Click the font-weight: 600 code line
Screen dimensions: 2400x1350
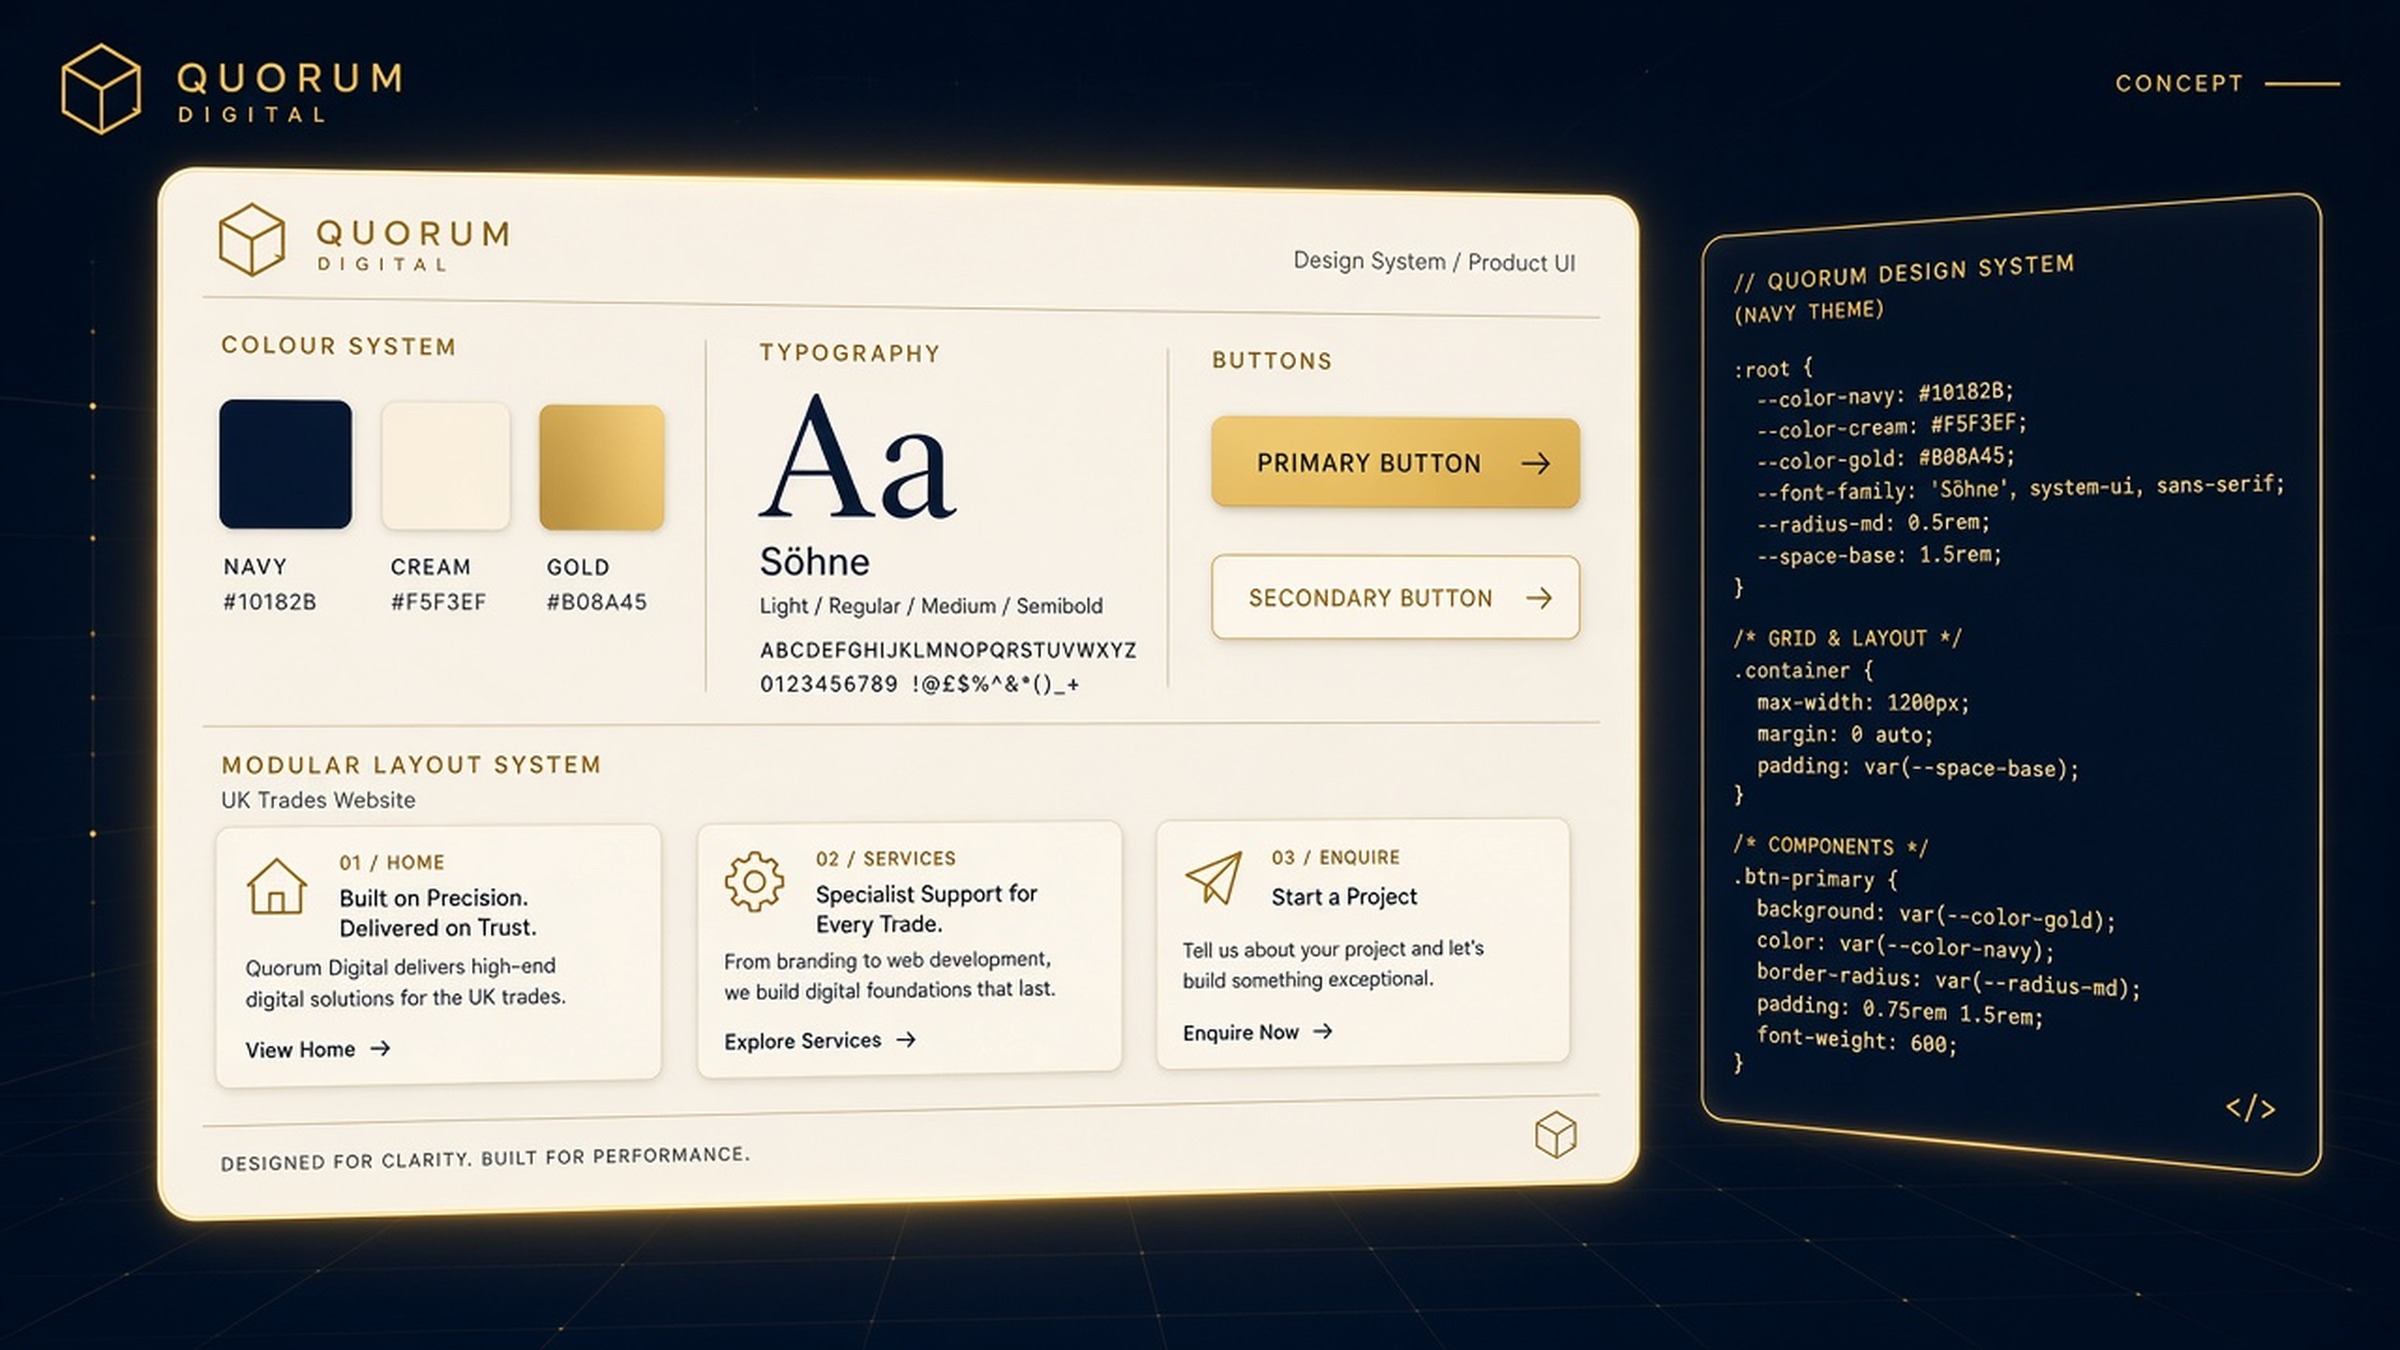[1856, 1041]
